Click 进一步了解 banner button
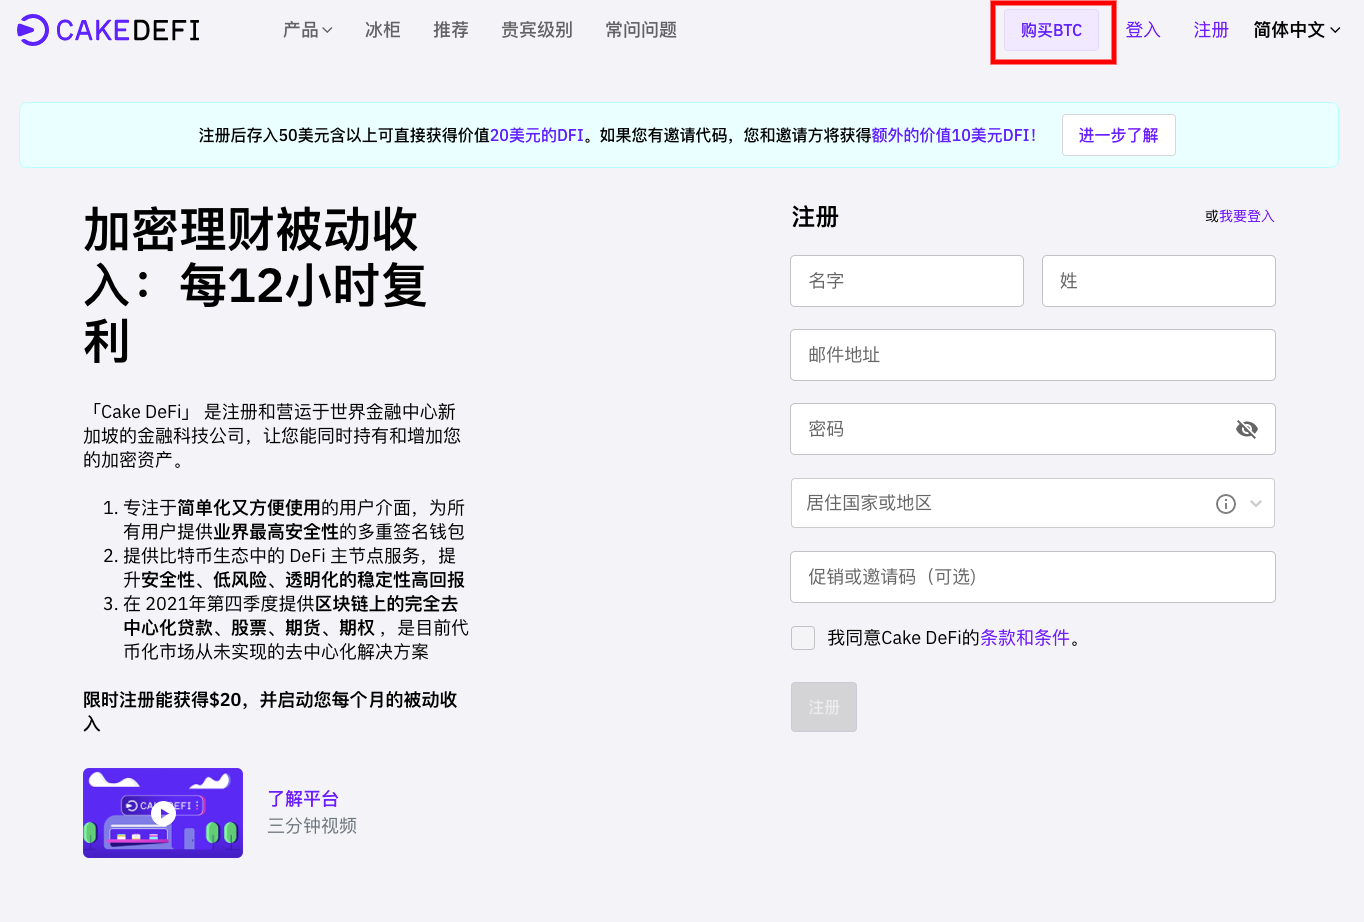The image size is (1364, 922). pos(1118,135)
